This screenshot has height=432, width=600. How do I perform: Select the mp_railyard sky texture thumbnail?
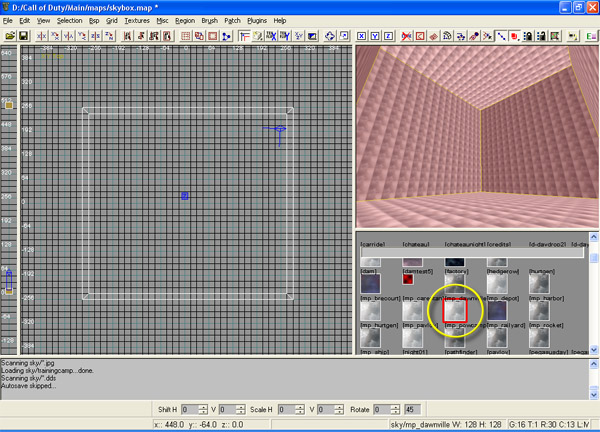497,338
